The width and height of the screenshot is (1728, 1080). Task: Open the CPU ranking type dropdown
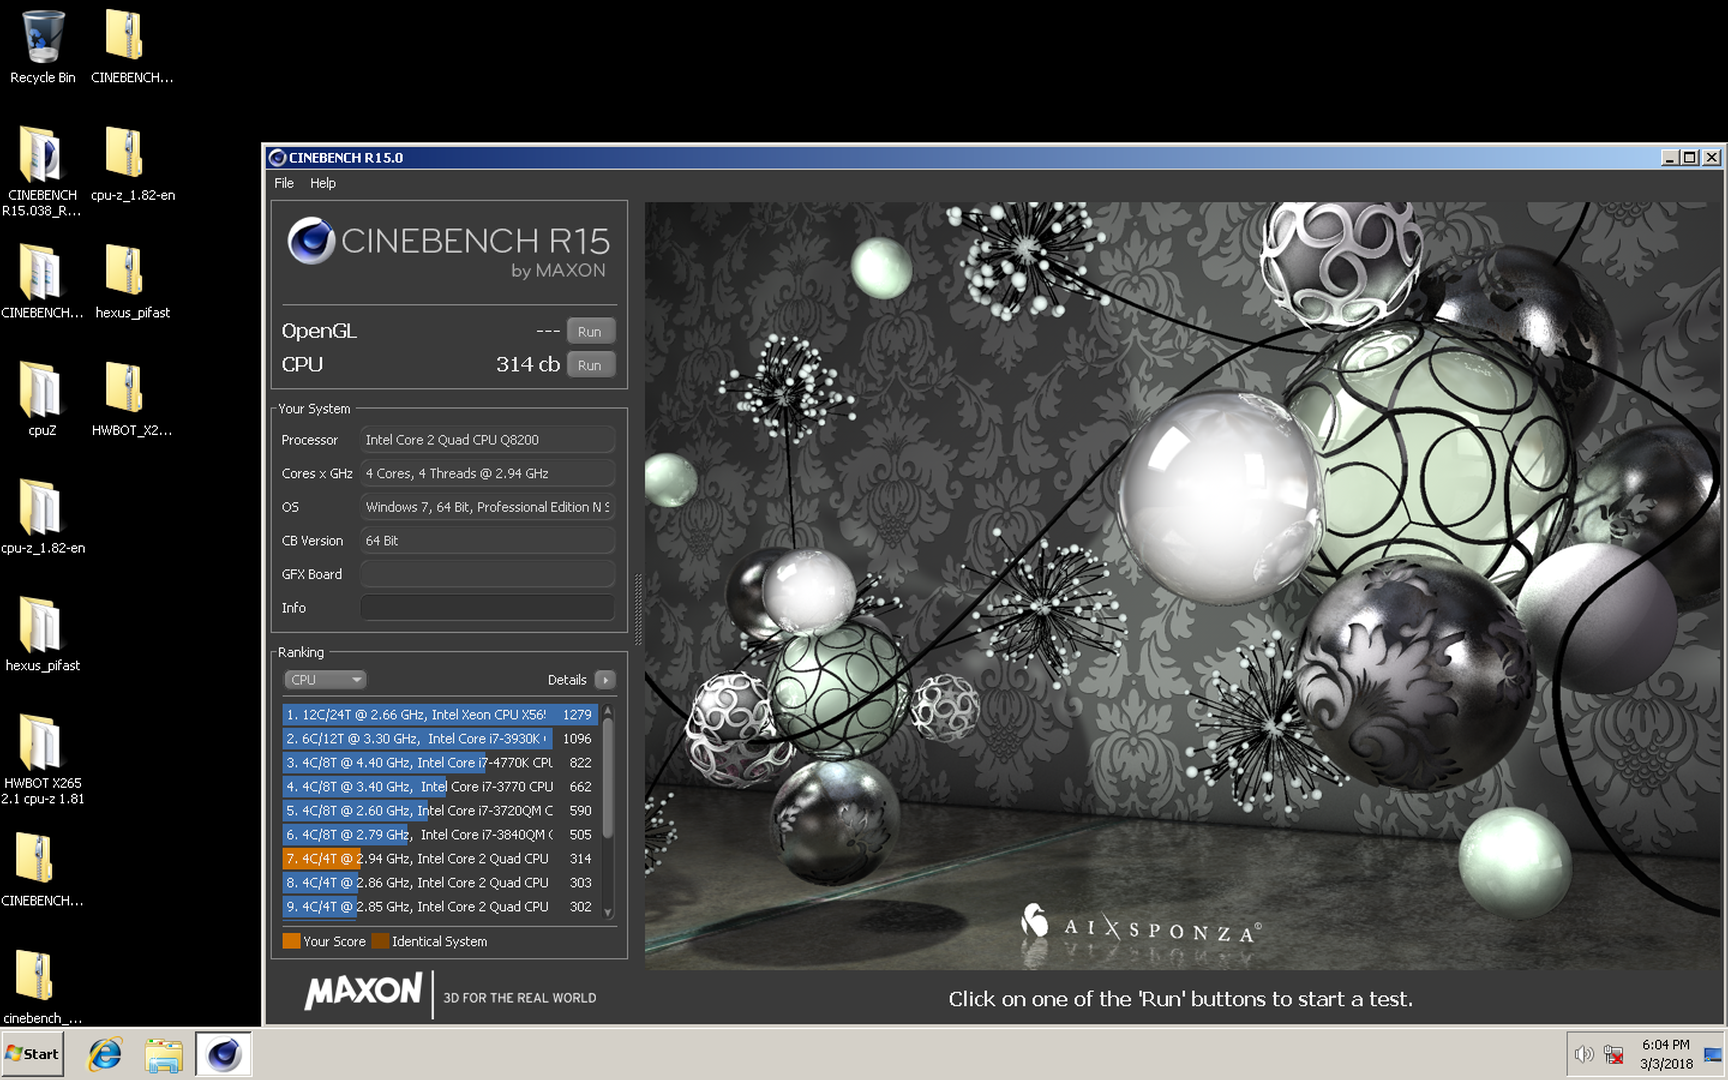tap(325, 680)
